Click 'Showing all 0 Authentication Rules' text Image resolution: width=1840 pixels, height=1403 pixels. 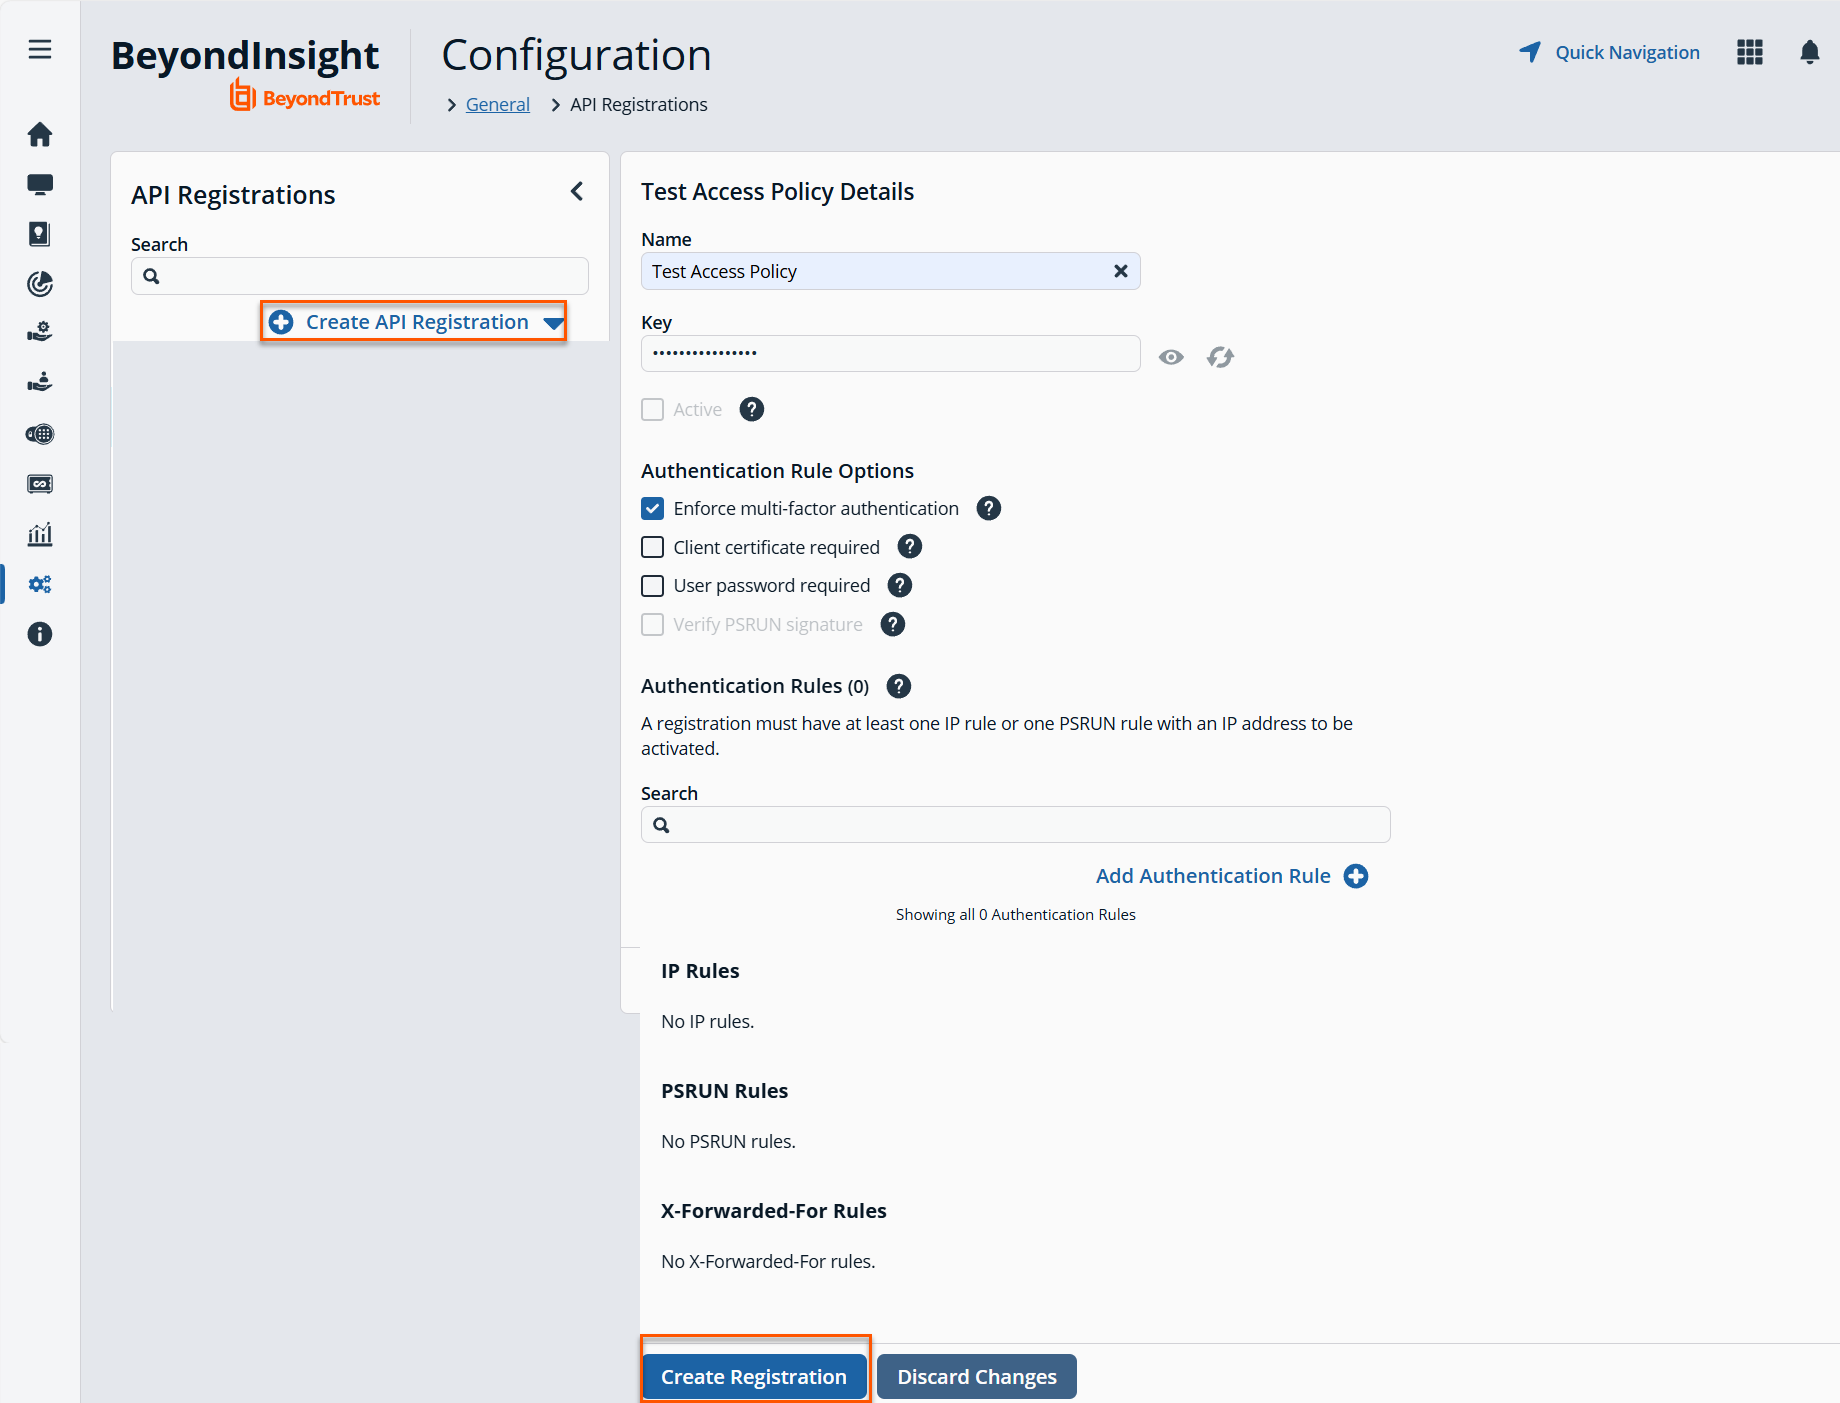tap(1015, 914)
